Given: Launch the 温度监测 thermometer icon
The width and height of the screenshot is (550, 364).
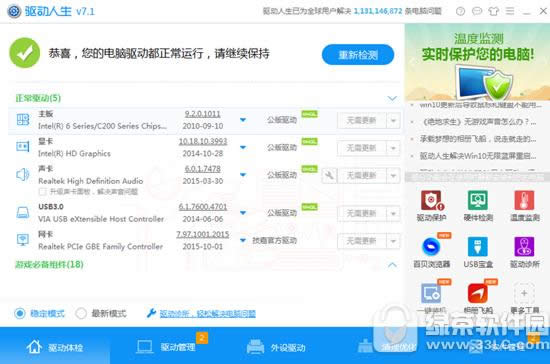Looking at the screenshot, I should 524,201.
